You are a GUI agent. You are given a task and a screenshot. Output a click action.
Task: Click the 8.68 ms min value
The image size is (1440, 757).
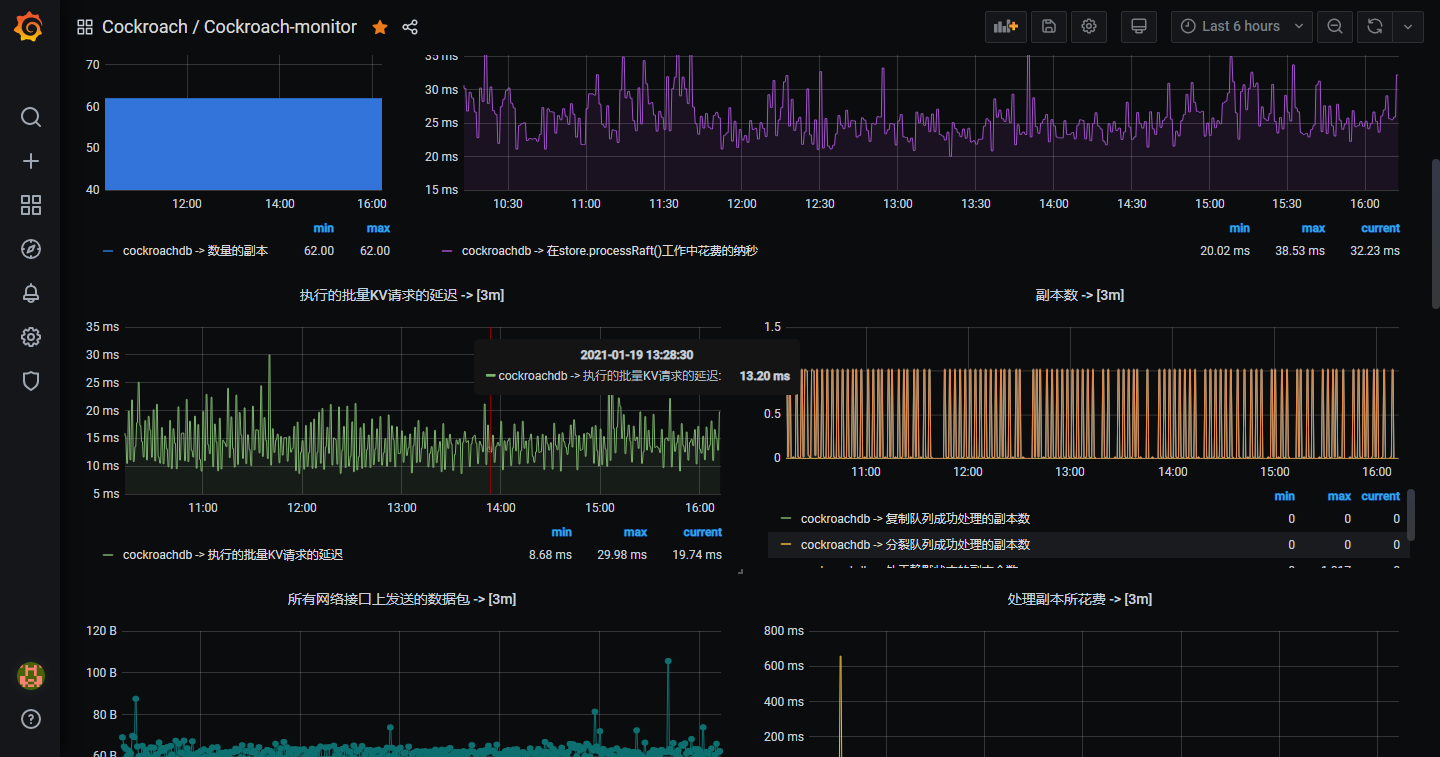pos(551,555)
